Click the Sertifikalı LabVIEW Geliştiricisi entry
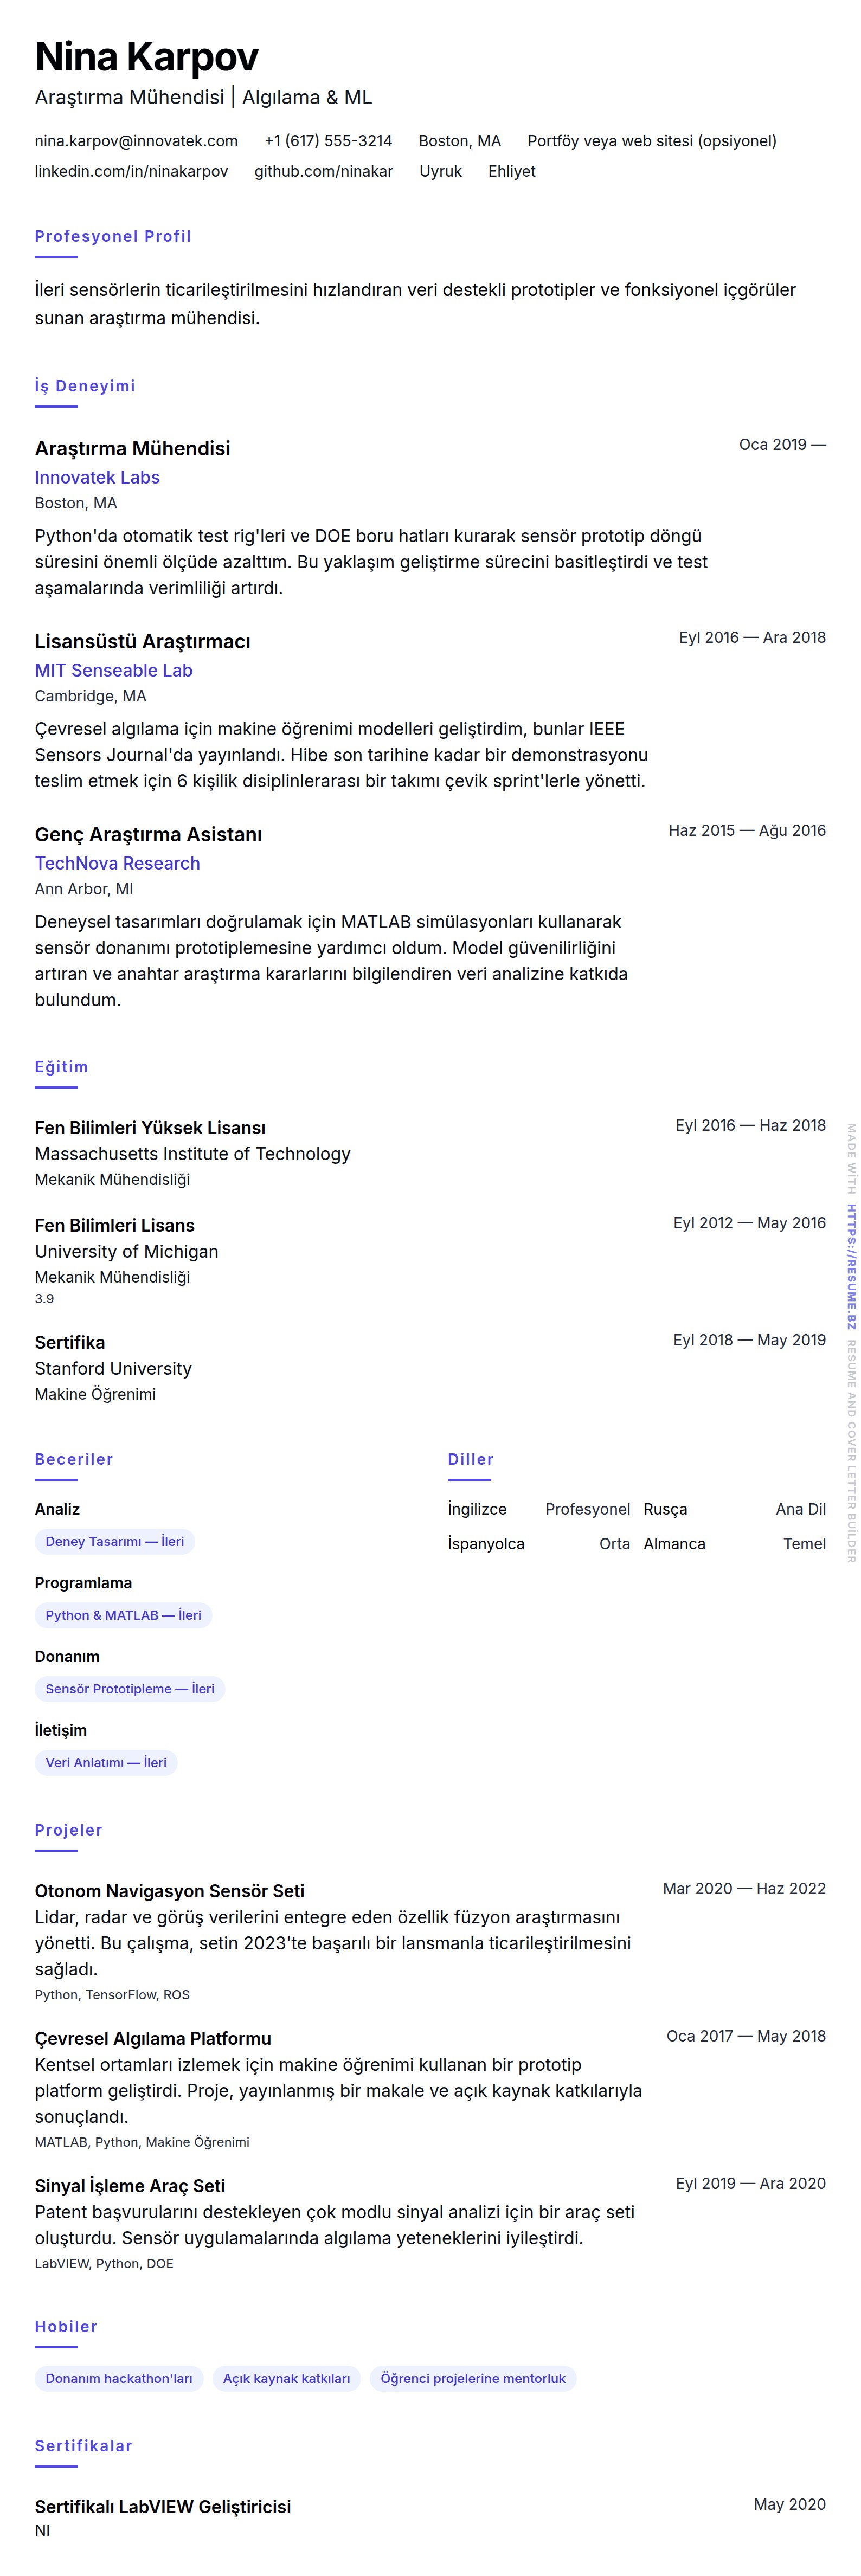Viewport: 861px width, 2576px height. 163,2506
